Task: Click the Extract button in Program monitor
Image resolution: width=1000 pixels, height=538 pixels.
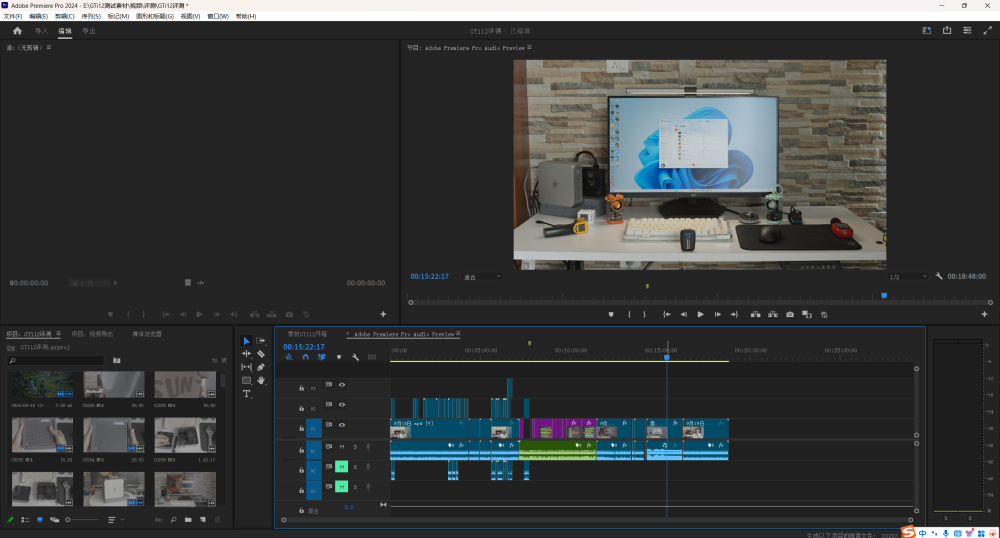Action: (x=773, y=314)
